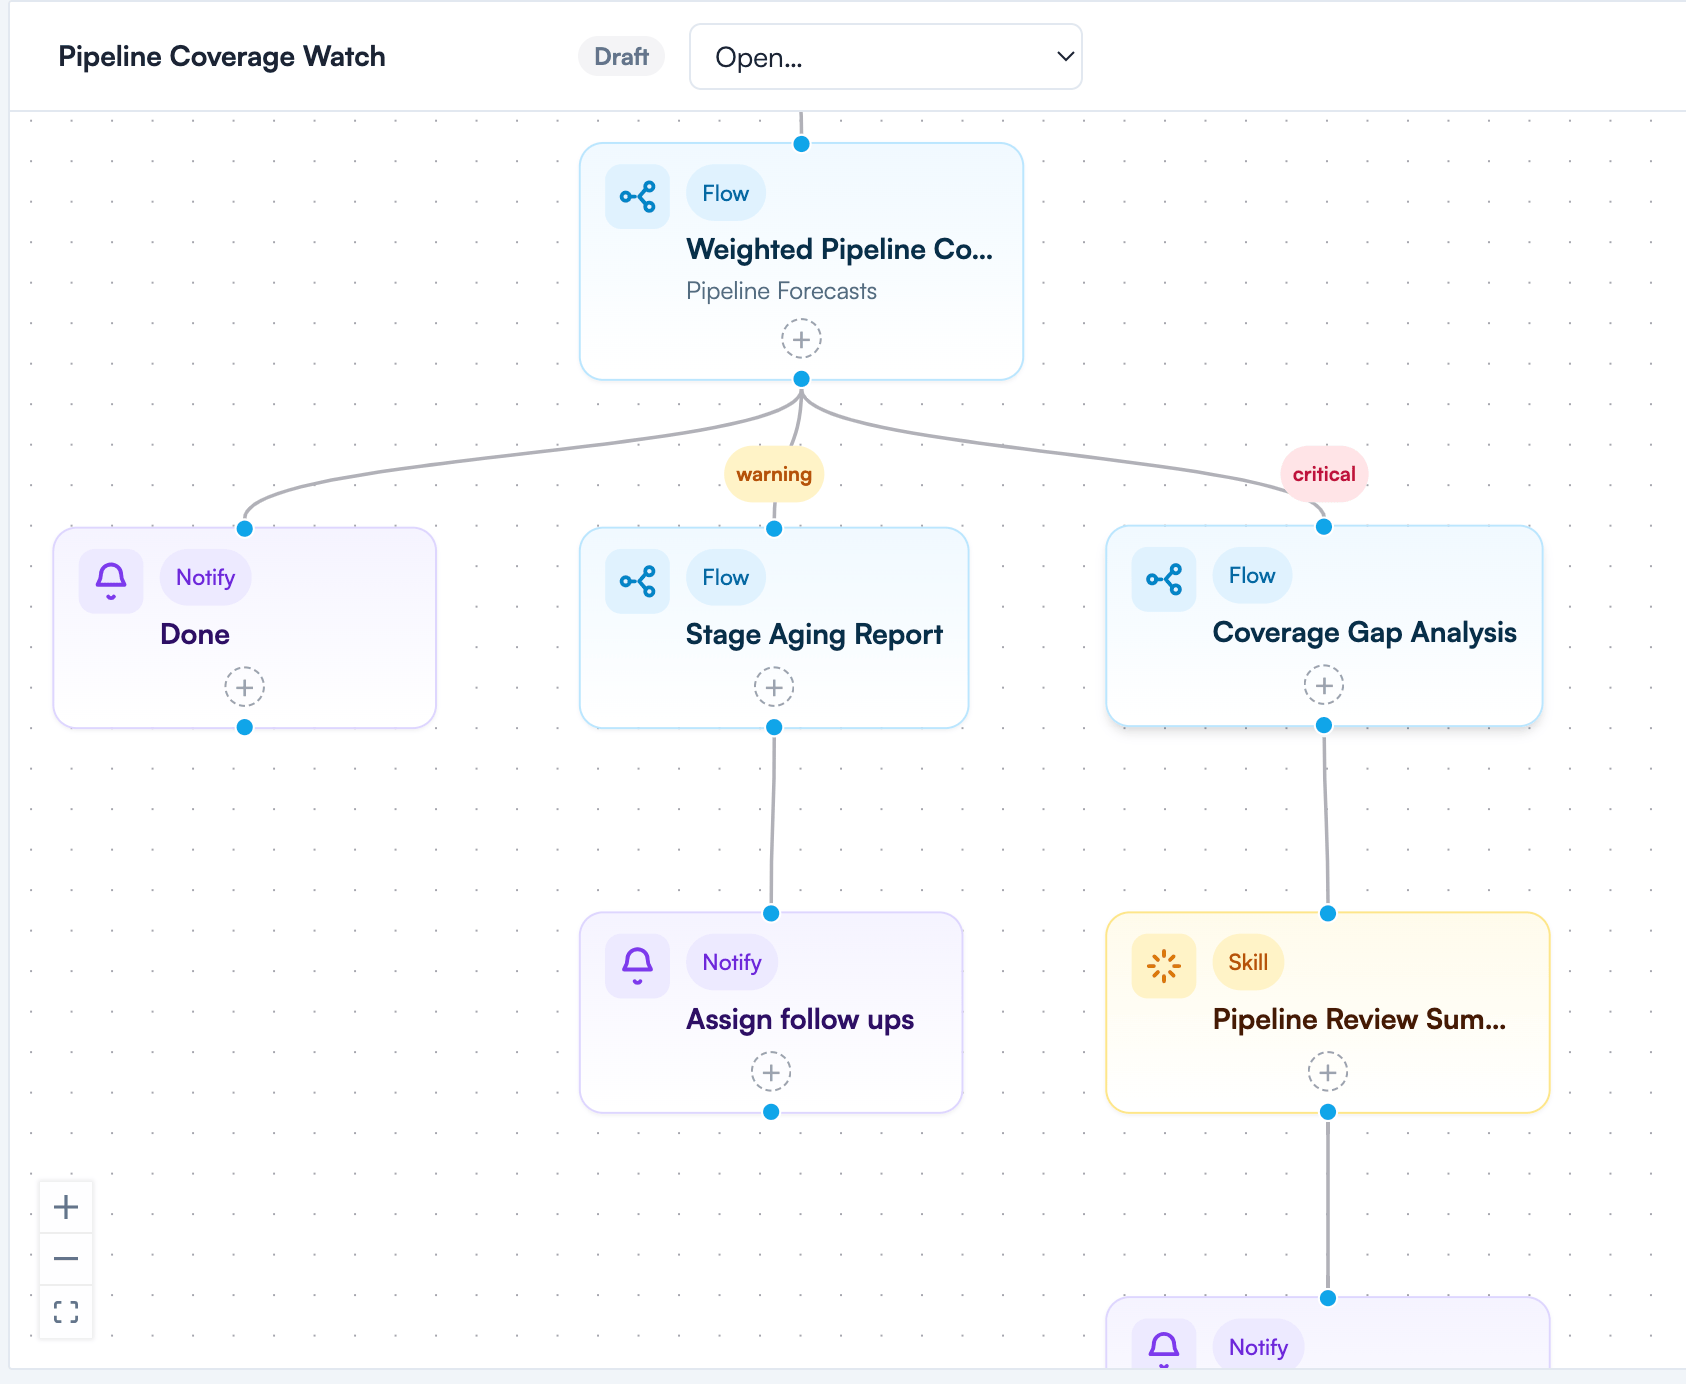Viewport: 1686px width, 1384px height.
Task: Click the Pipeline Coverage Watch title
Action: point(222,57)
